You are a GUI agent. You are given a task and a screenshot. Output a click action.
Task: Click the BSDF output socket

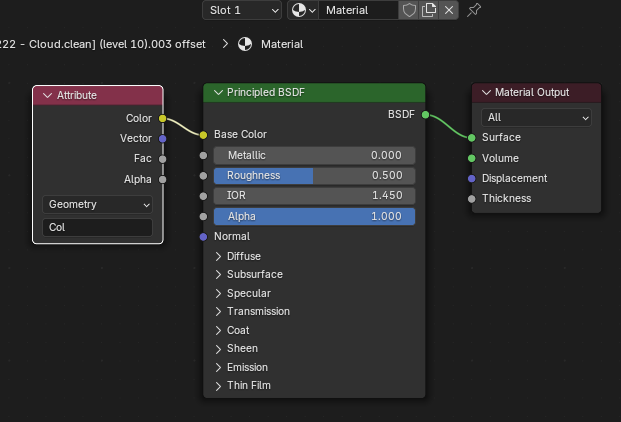(425, 115)
